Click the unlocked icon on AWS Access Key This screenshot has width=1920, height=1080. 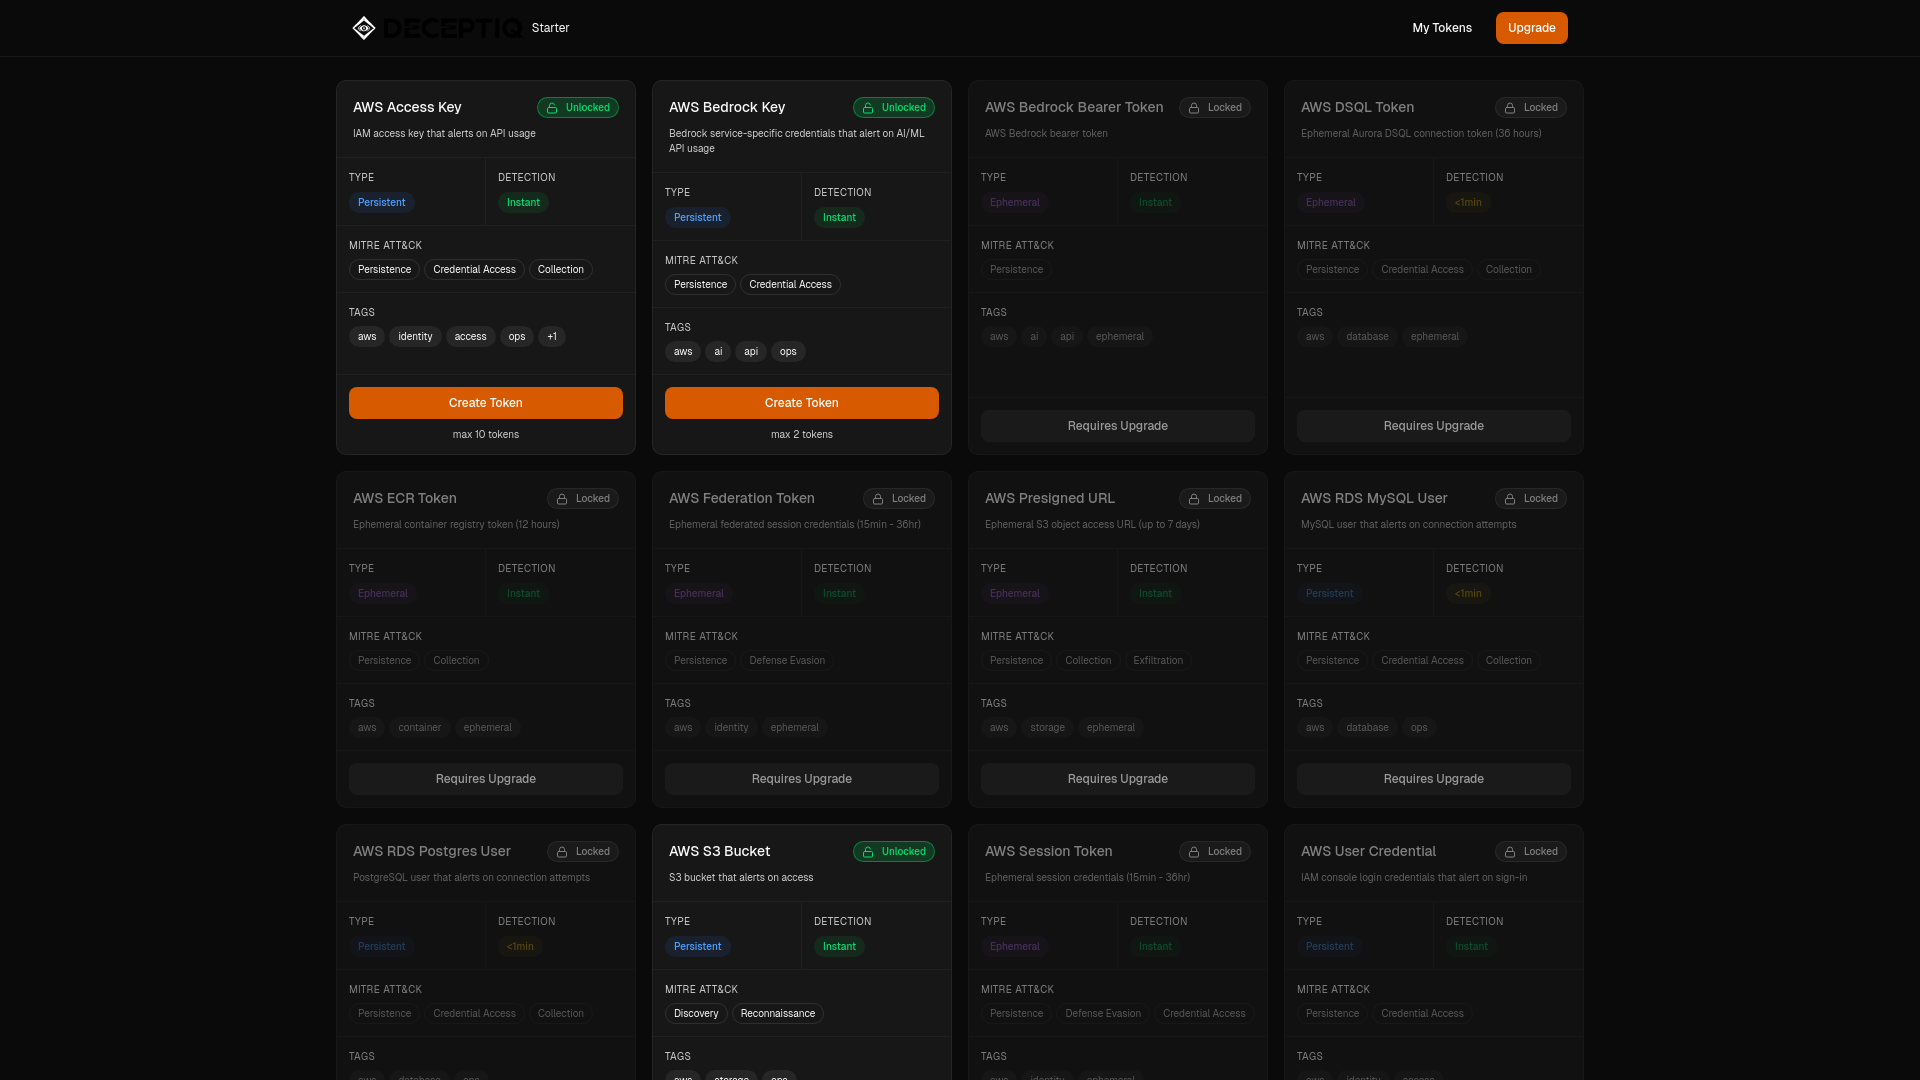552,108
